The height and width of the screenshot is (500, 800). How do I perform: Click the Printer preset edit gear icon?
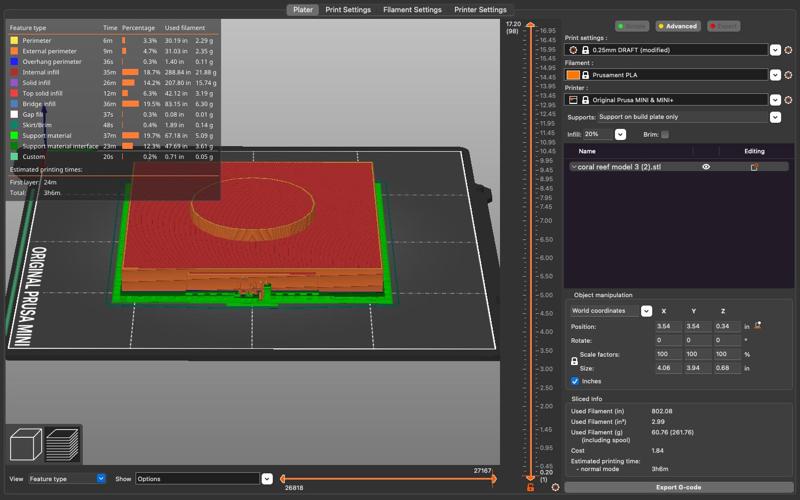(x=788, y=100)
